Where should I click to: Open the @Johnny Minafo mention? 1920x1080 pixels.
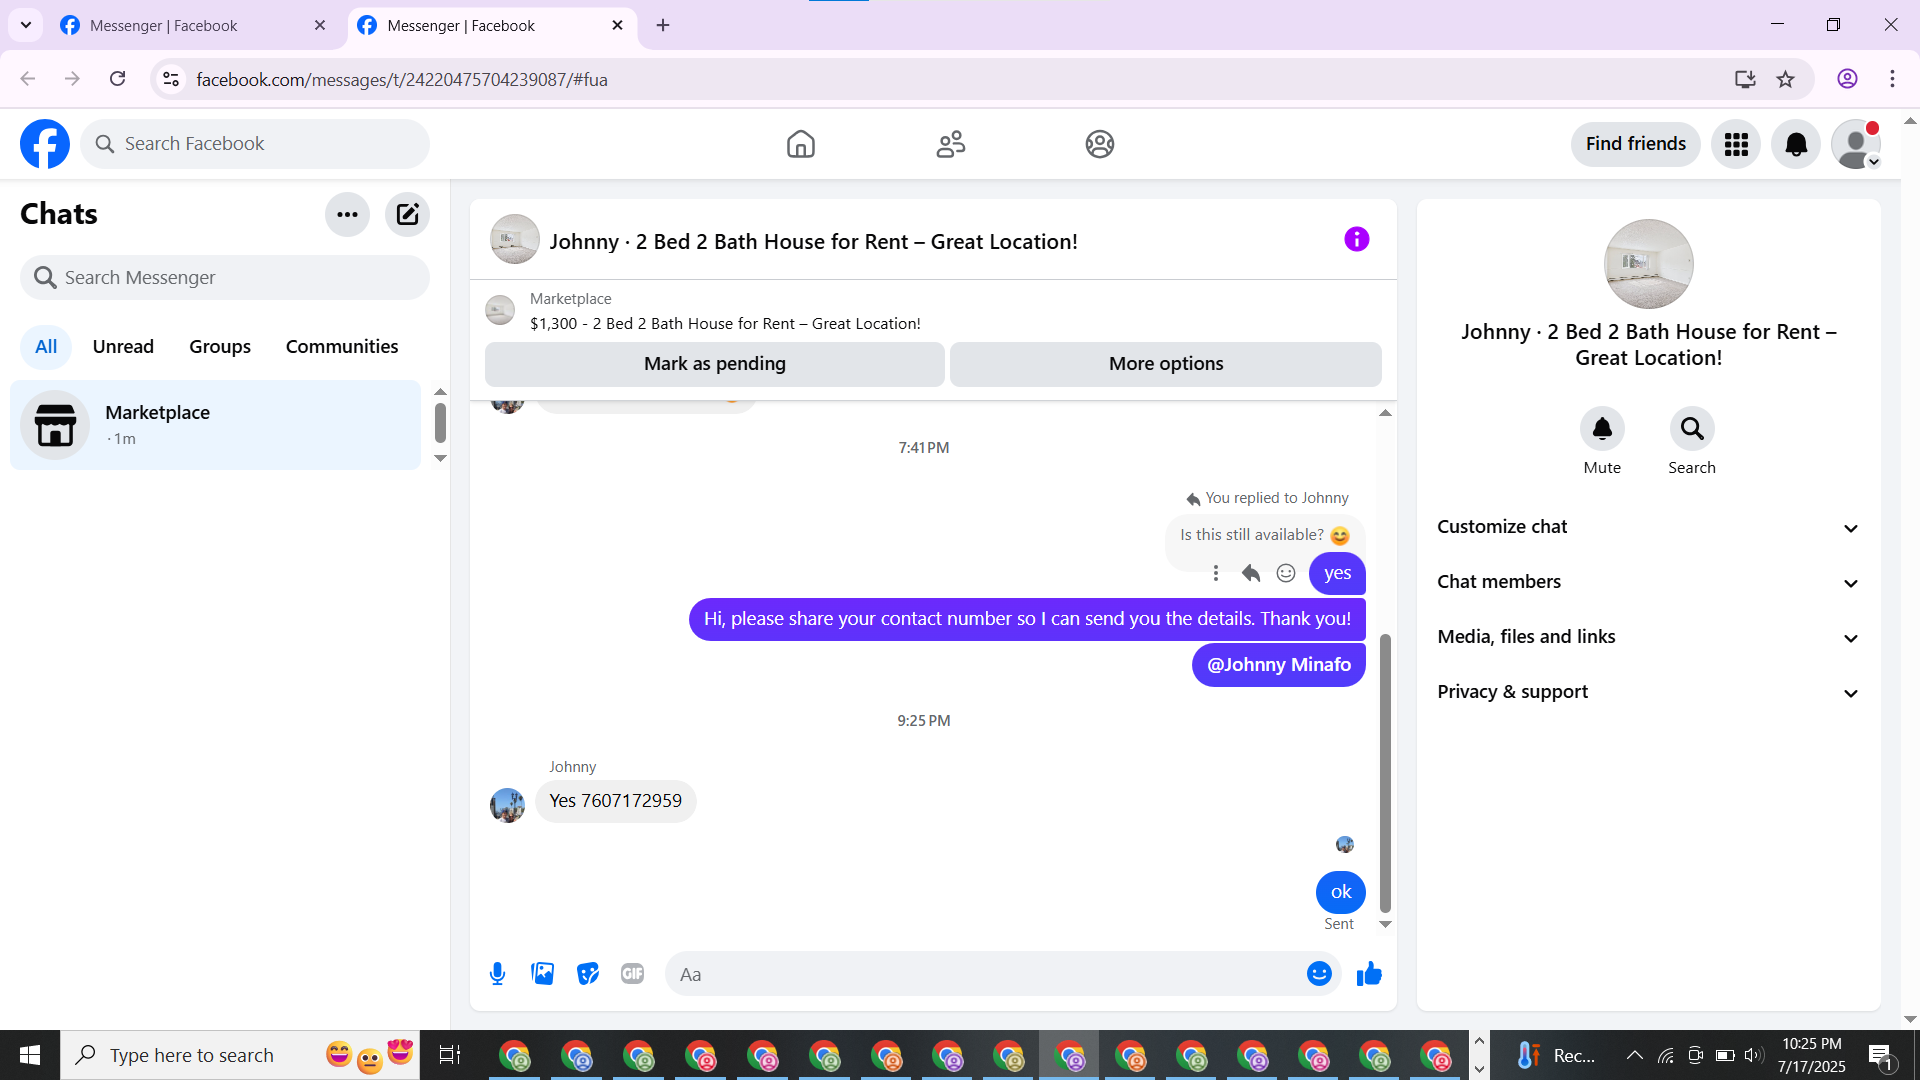1279,665
